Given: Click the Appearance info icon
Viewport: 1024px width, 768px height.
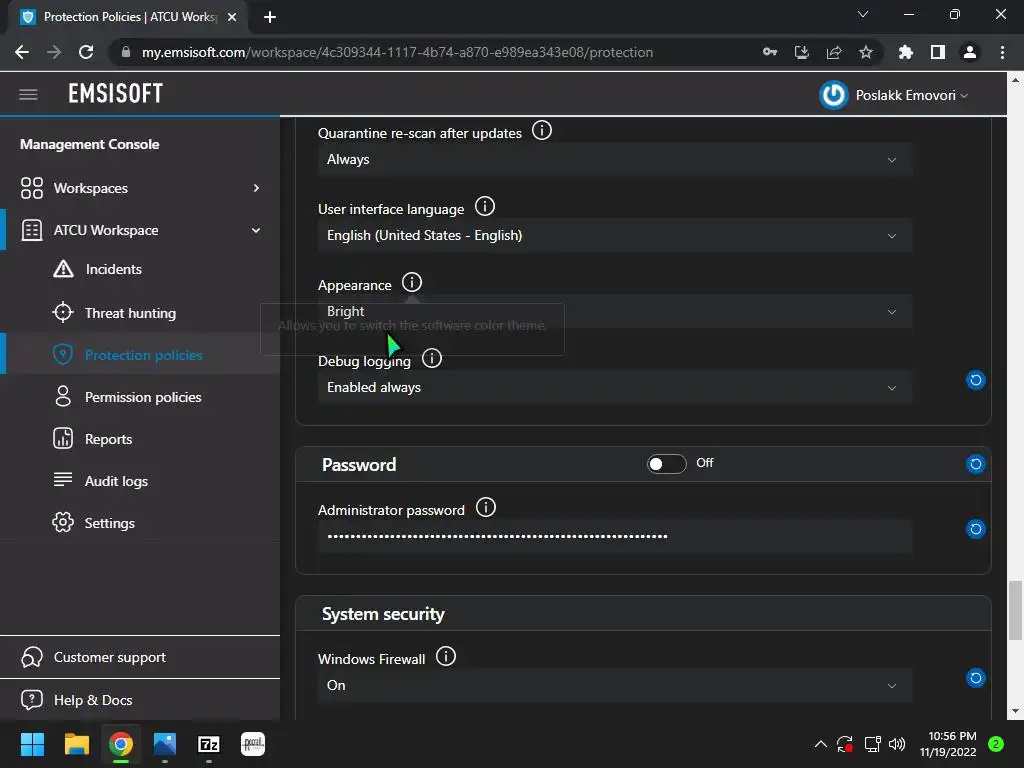Looking at the screenshot, I should pyautogui.click(x=411, y=283).
